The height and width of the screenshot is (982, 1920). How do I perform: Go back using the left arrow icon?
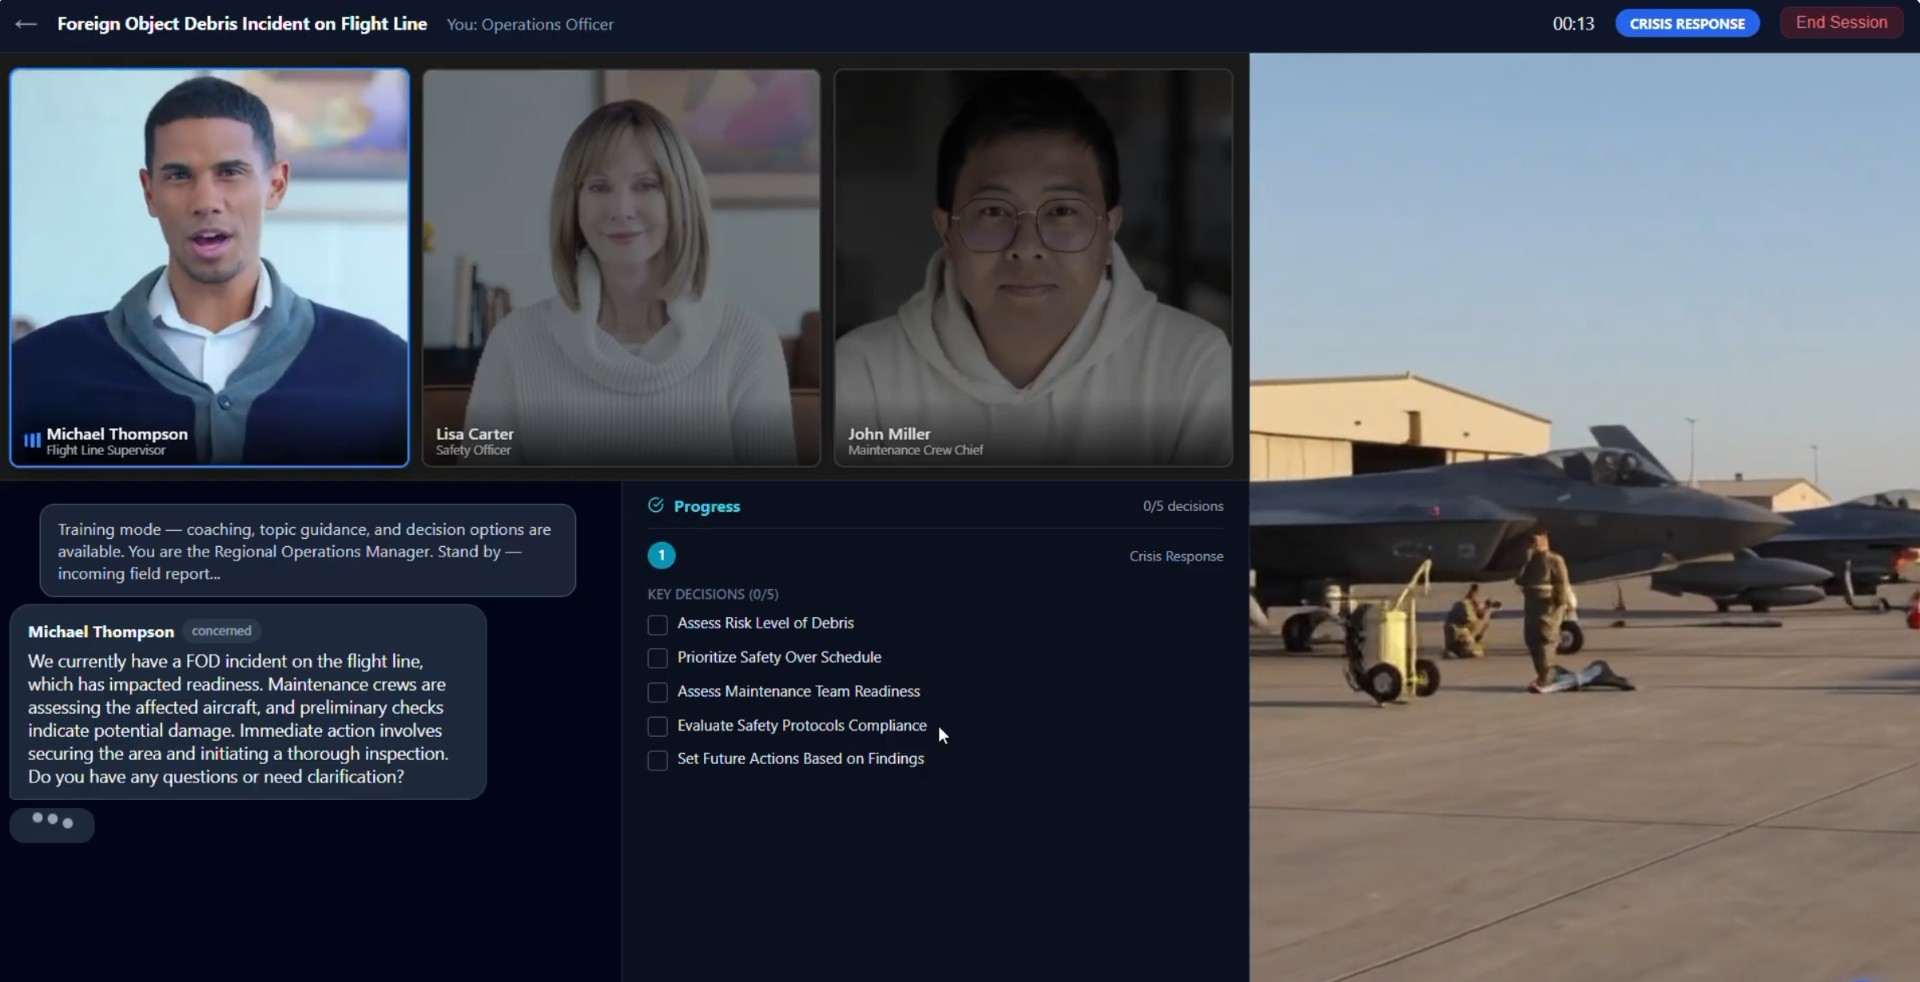pos(26,24)
